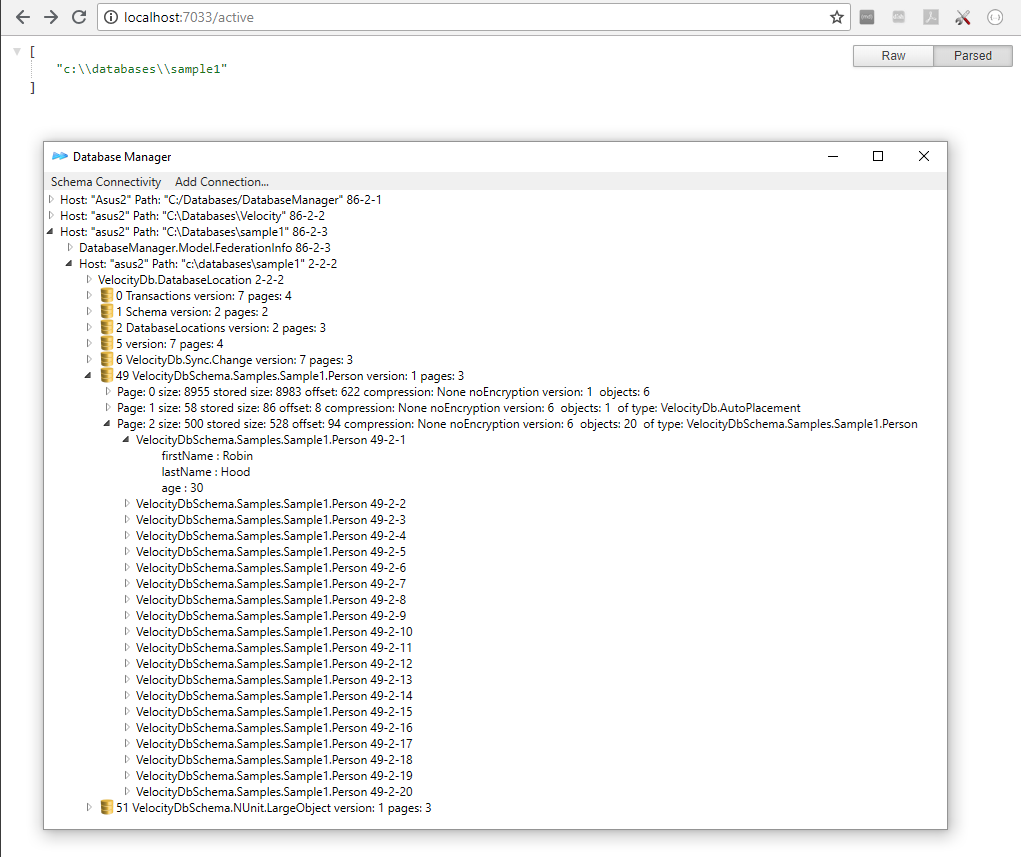
Task: Expand the FederationInfo 86-2-3 node
Action: (x=70, y=247)
